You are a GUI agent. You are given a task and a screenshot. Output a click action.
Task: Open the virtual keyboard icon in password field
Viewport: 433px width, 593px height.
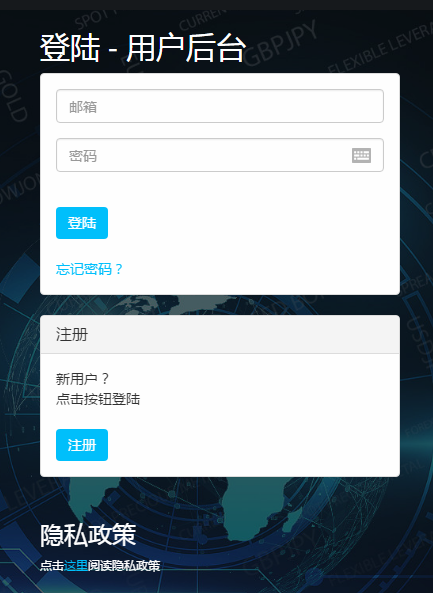(361, 155)
